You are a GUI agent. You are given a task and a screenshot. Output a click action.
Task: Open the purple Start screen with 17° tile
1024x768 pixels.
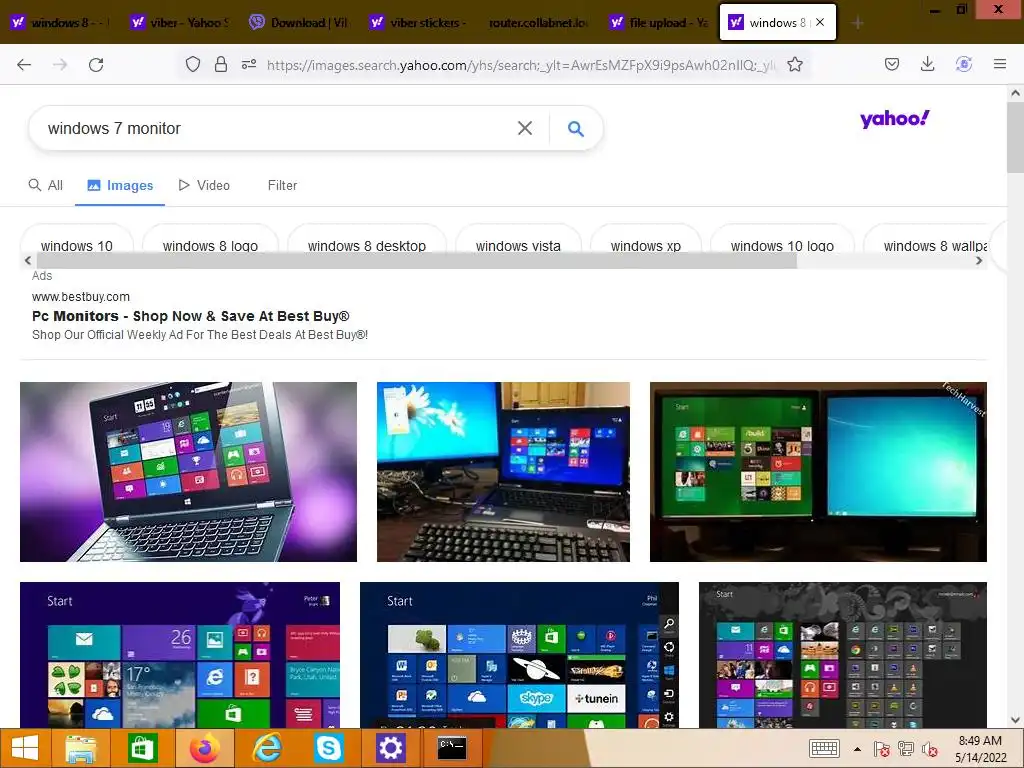click(x=180, y=655)
